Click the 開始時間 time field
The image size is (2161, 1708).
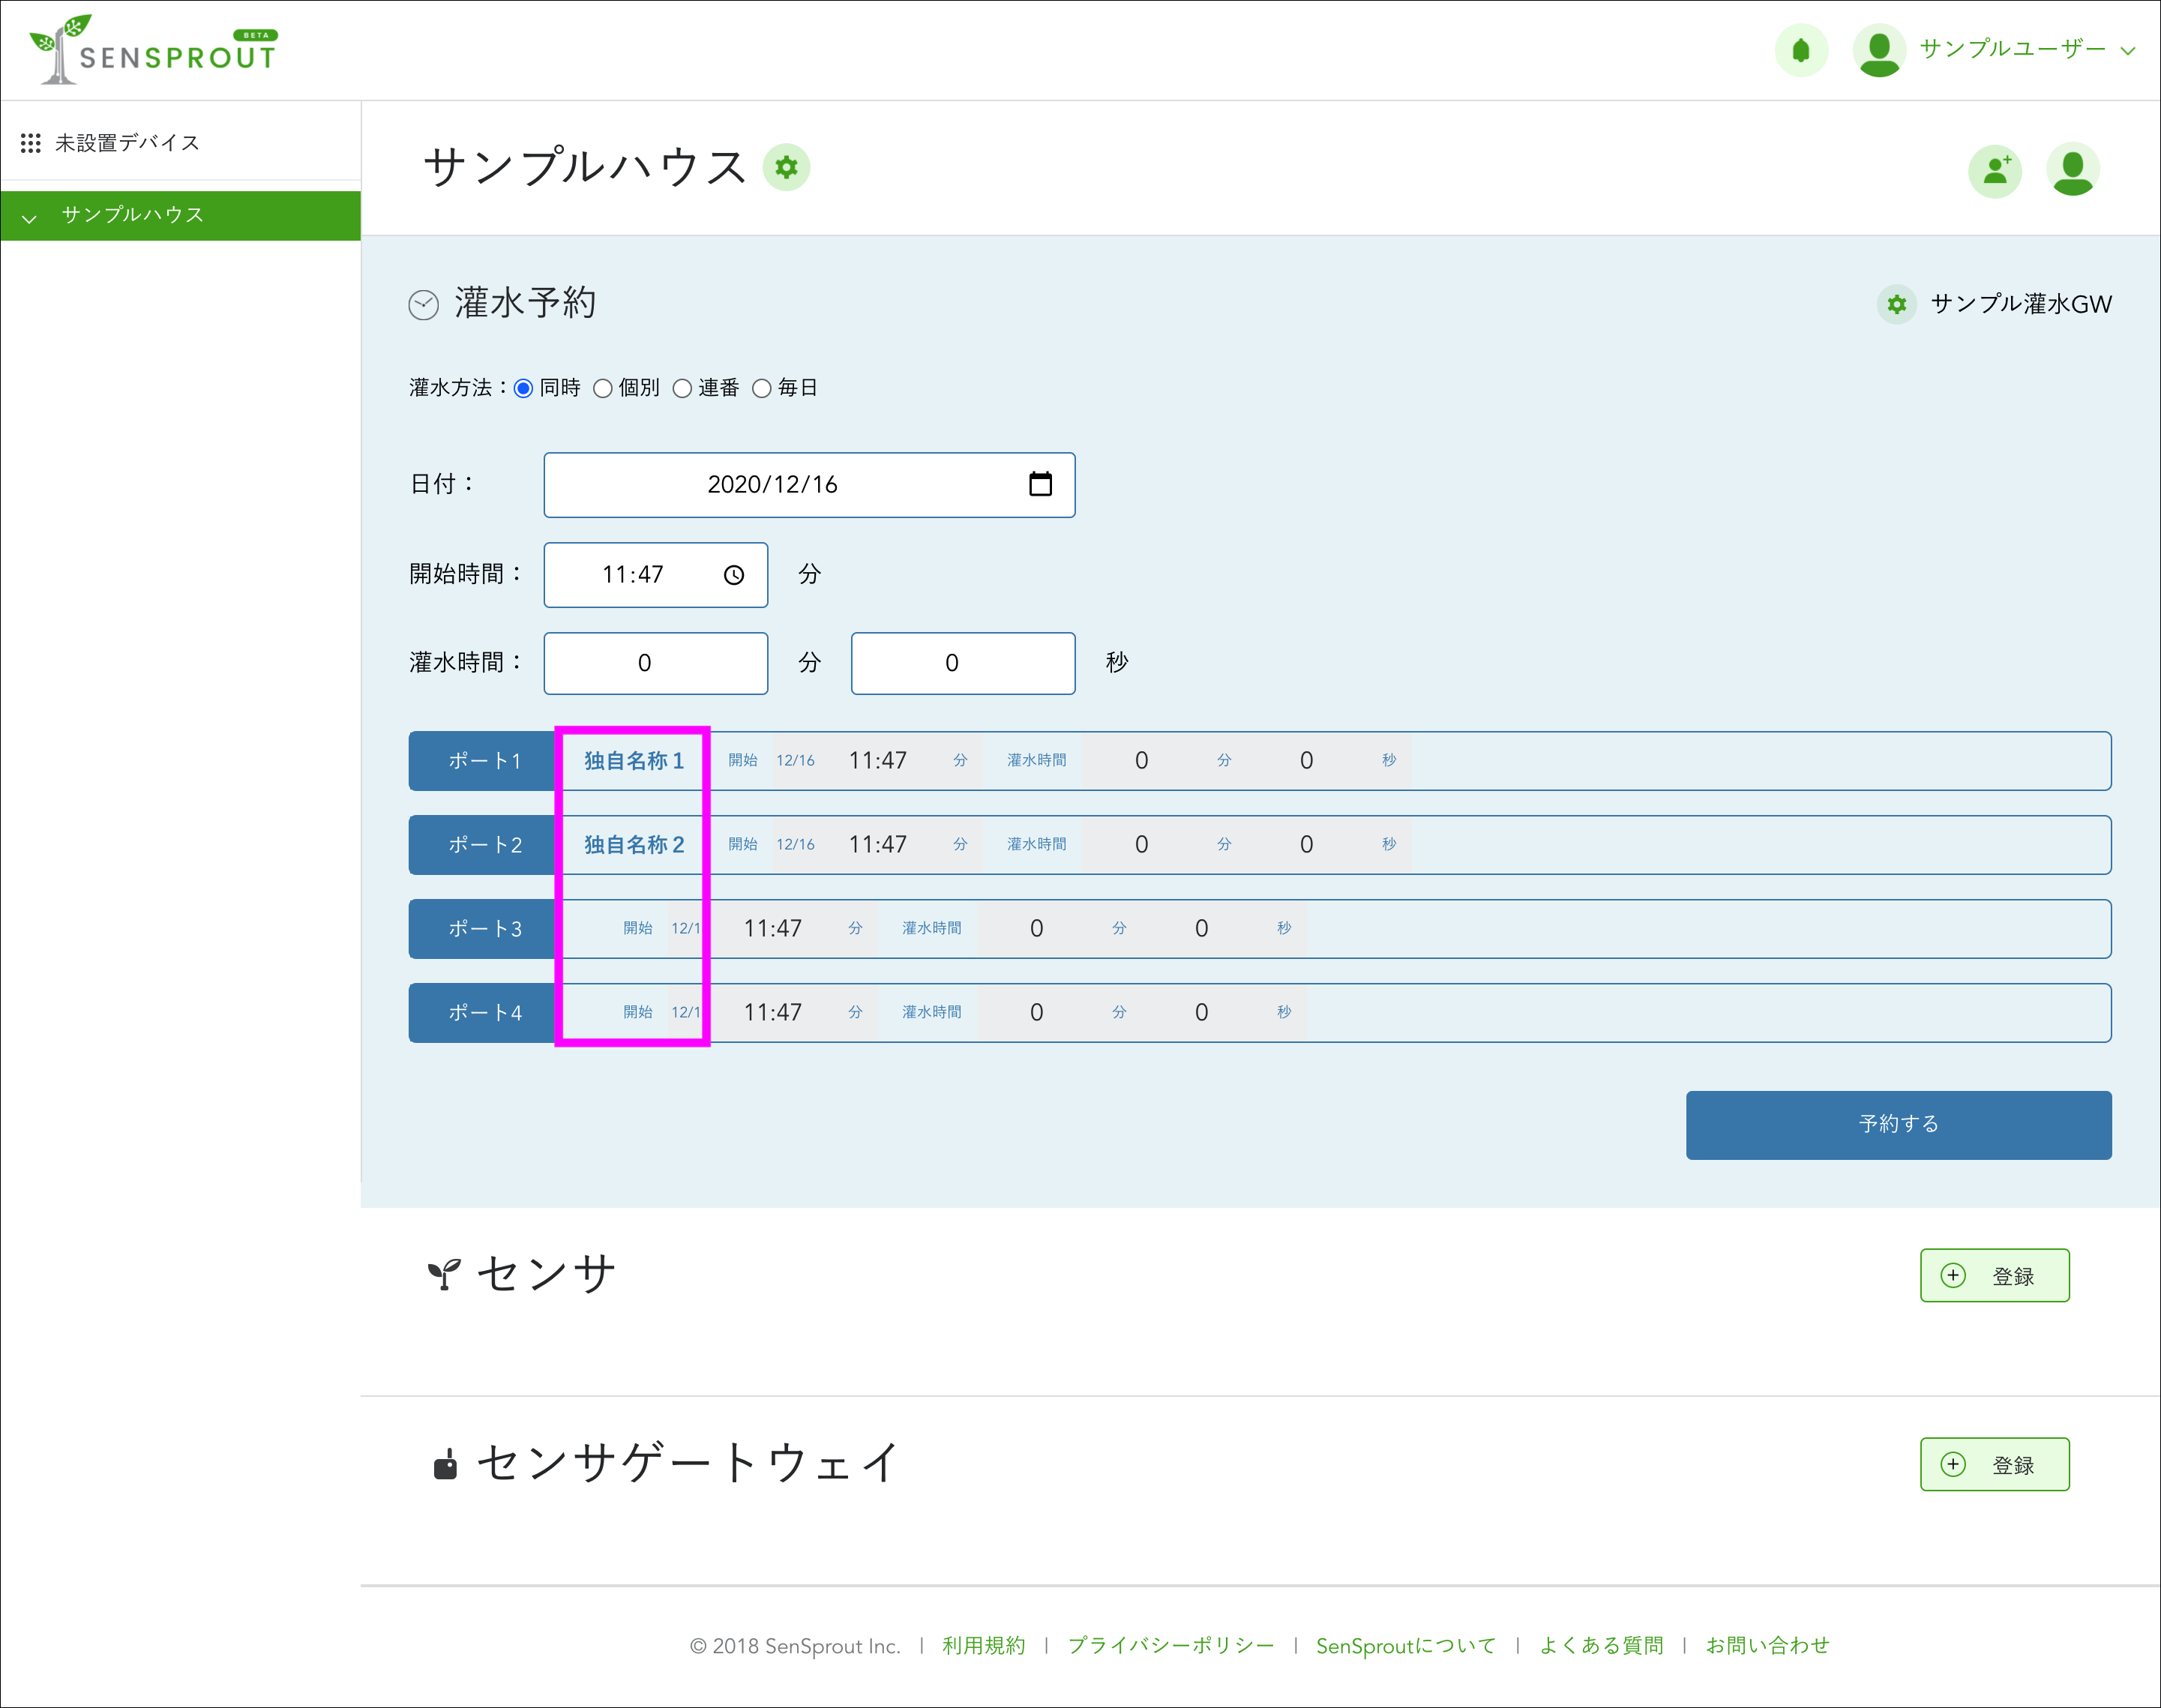pyautogui.click(x=656, y=575)
